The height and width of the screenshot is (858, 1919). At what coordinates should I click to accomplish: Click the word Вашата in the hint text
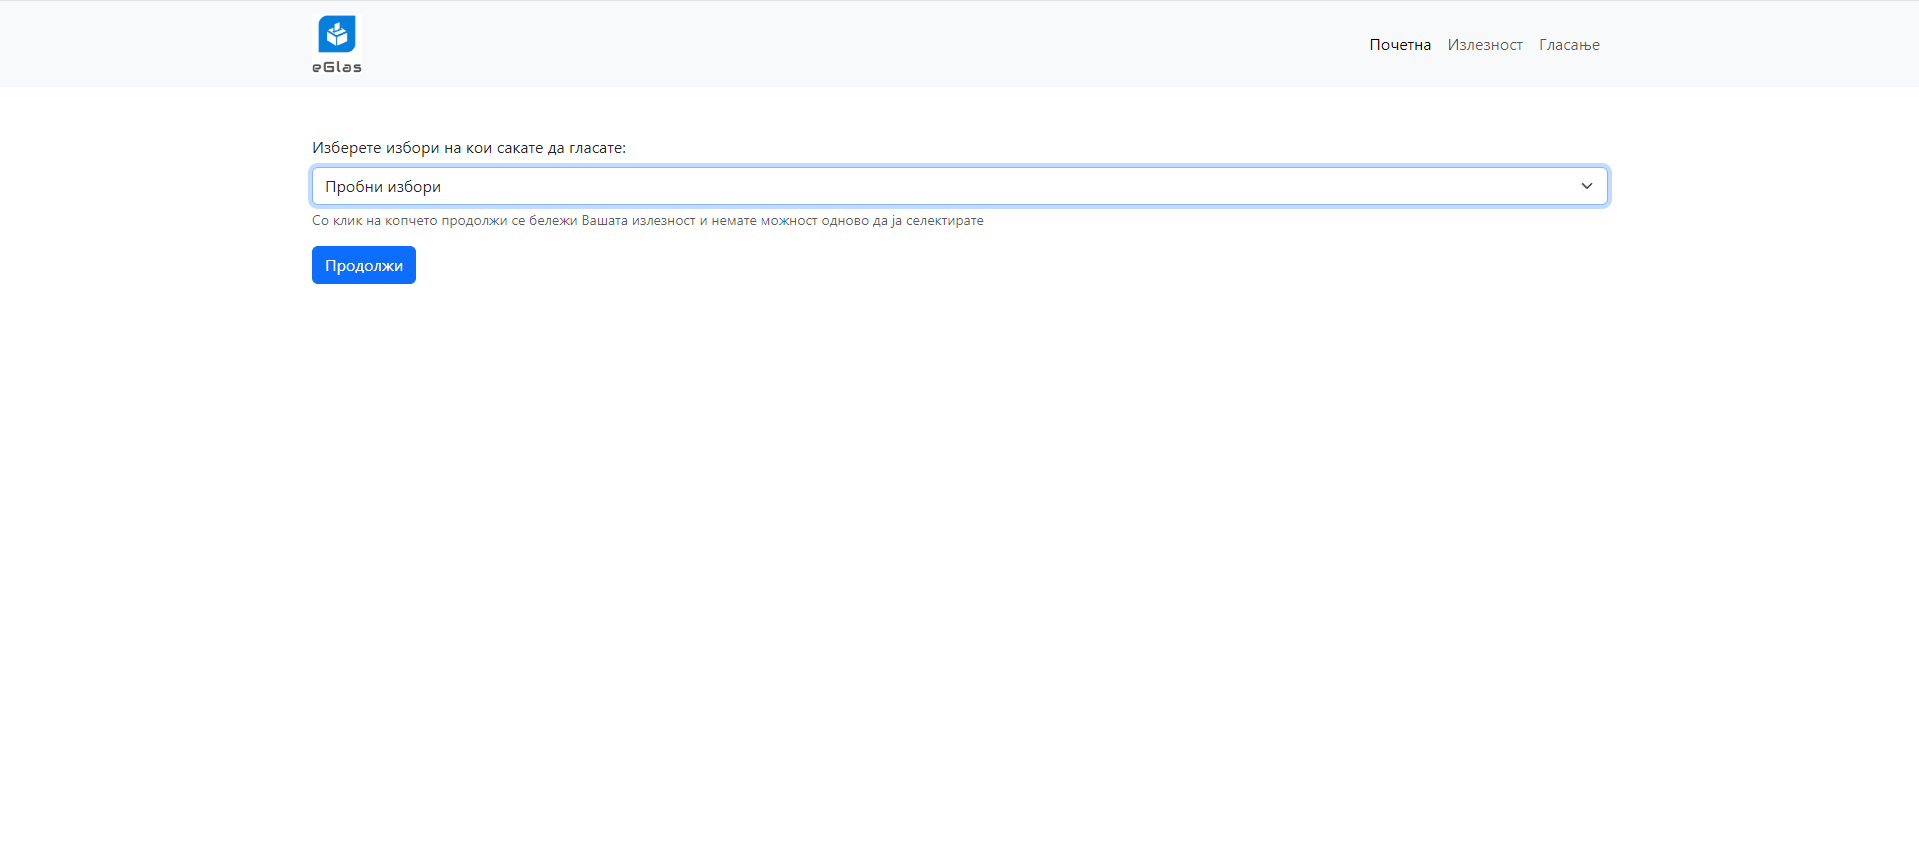(x=604, y=221)
